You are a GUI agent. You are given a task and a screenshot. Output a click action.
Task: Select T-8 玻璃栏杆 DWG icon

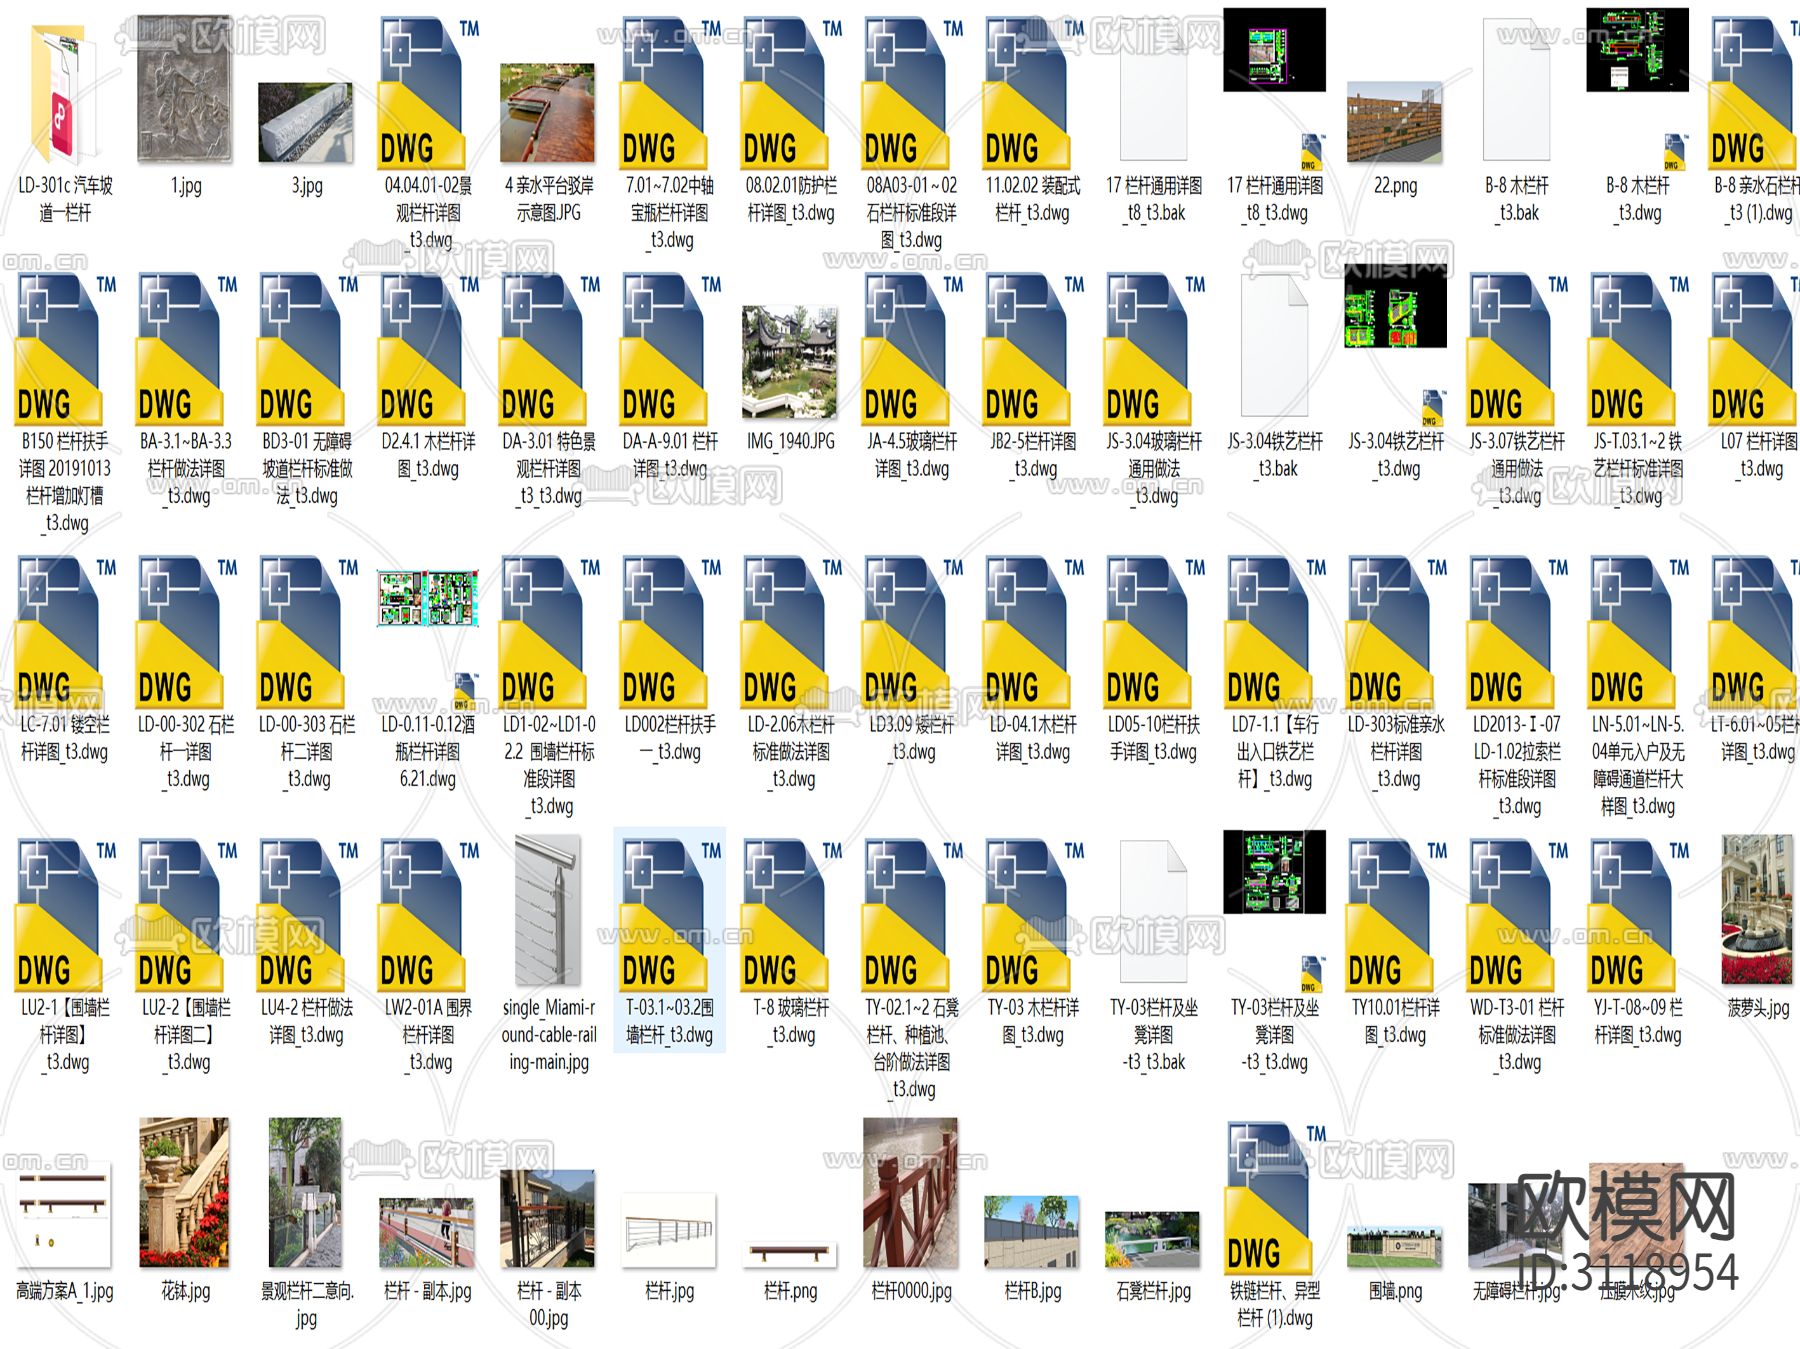pyautogui.click(x=784, y=913)
